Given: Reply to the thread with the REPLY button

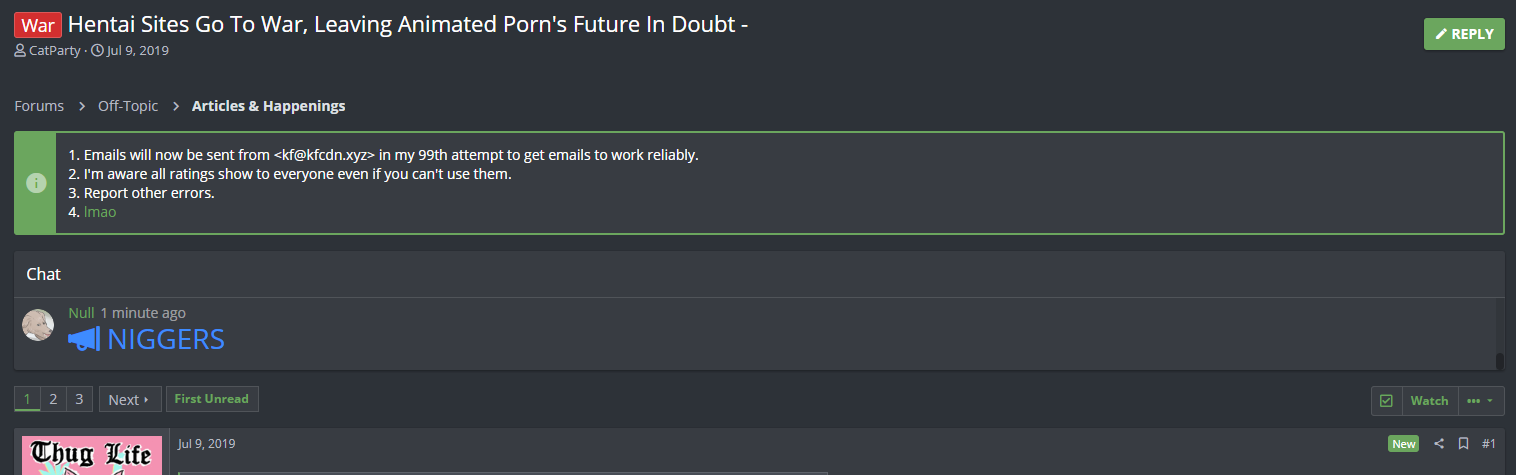Looking at the screenshot, I should pyautogui.click(x=1464, y=34).
